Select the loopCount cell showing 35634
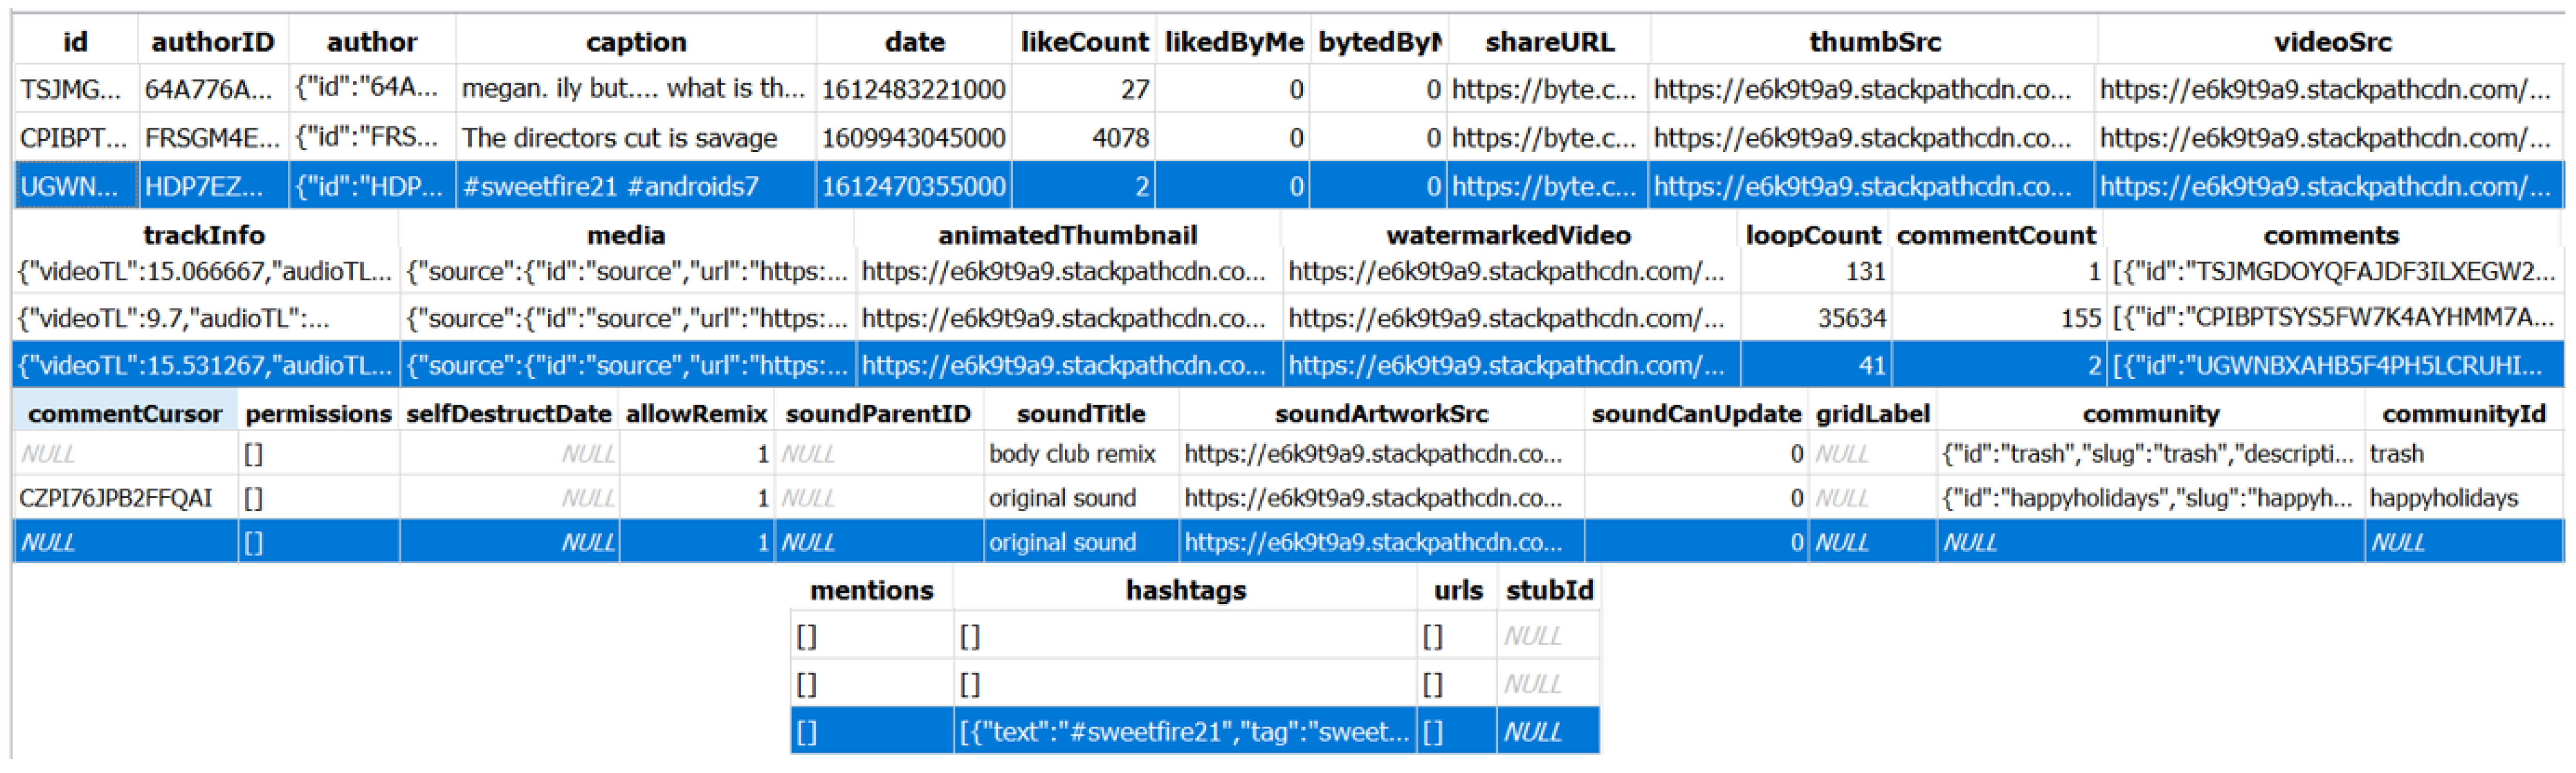Viewport: 2576px width, 773px height. 1851,318
